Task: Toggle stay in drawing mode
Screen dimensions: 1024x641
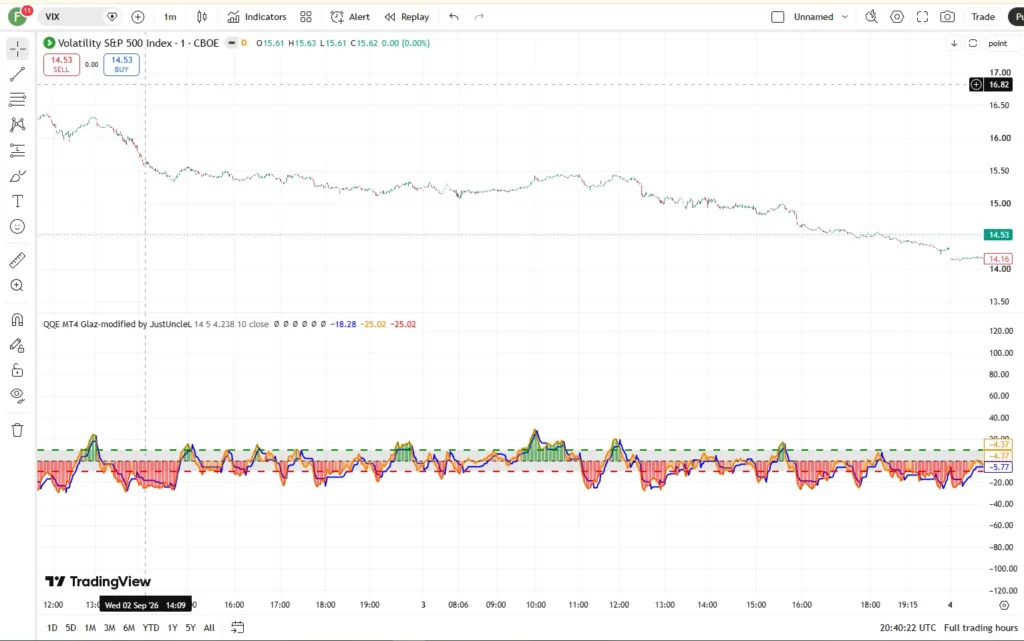Action: [x=18, y=345]
